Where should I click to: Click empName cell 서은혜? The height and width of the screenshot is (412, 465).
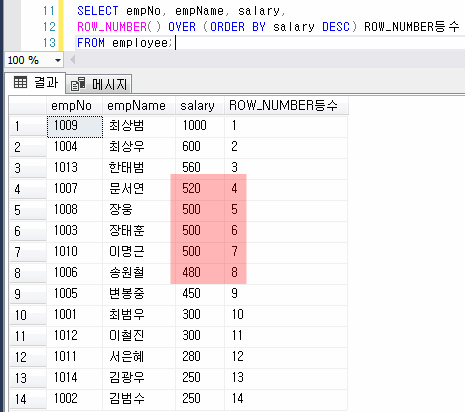[x=139, y=357]
